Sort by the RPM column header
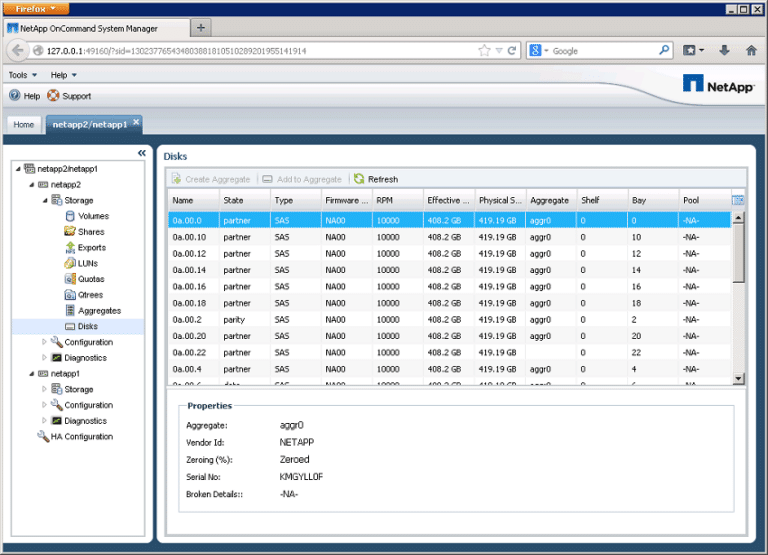Screen dimensions: 768x555 tap(398, 200)
